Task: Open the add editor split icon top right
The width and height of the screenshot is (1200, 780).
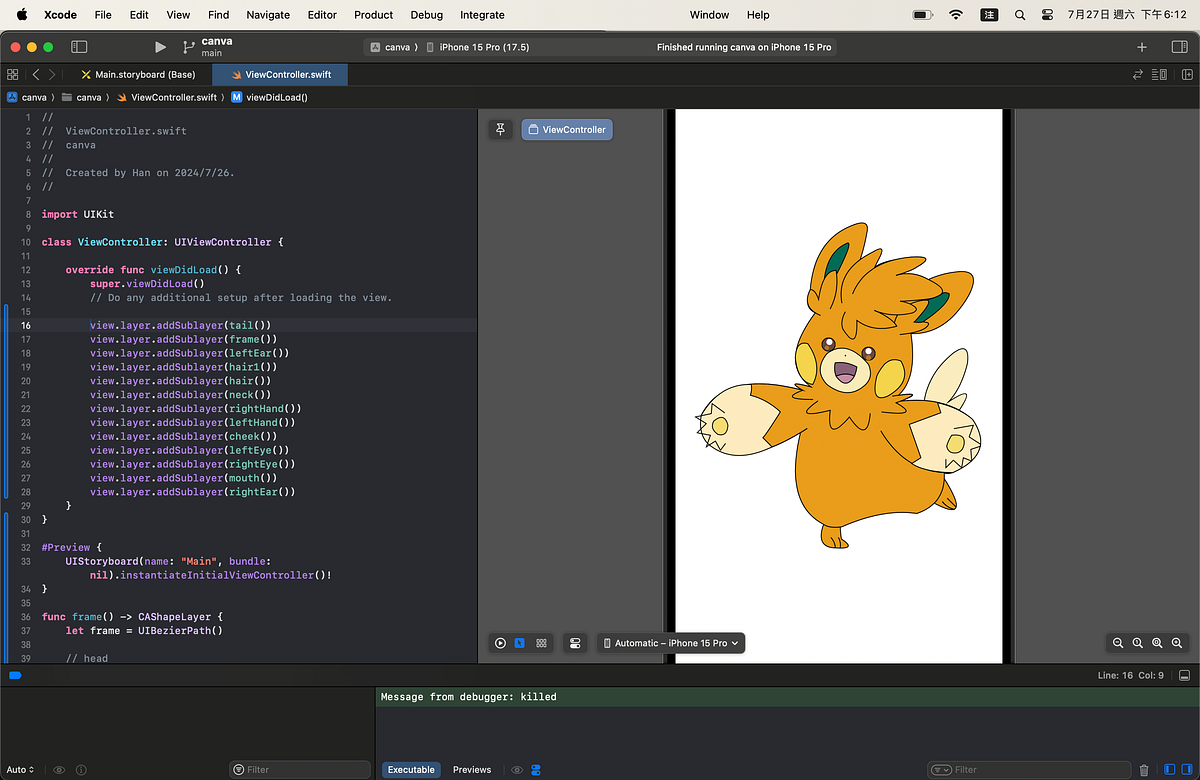Action: coord(1187,74)
